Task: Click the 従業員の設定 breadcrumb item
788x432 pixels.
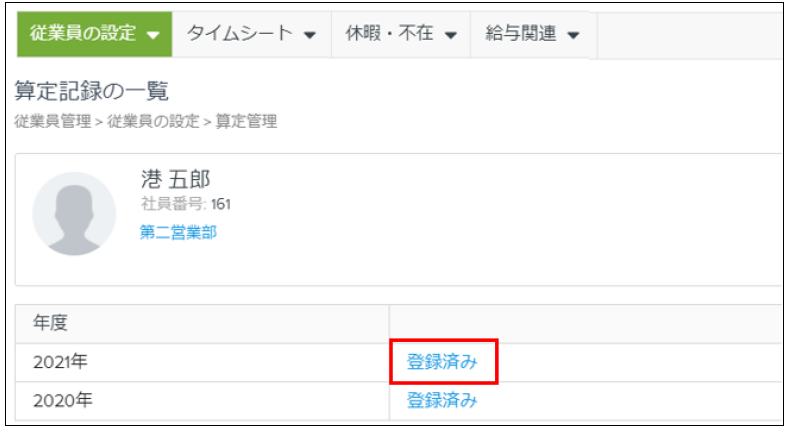Action: (x=153, y=121)
